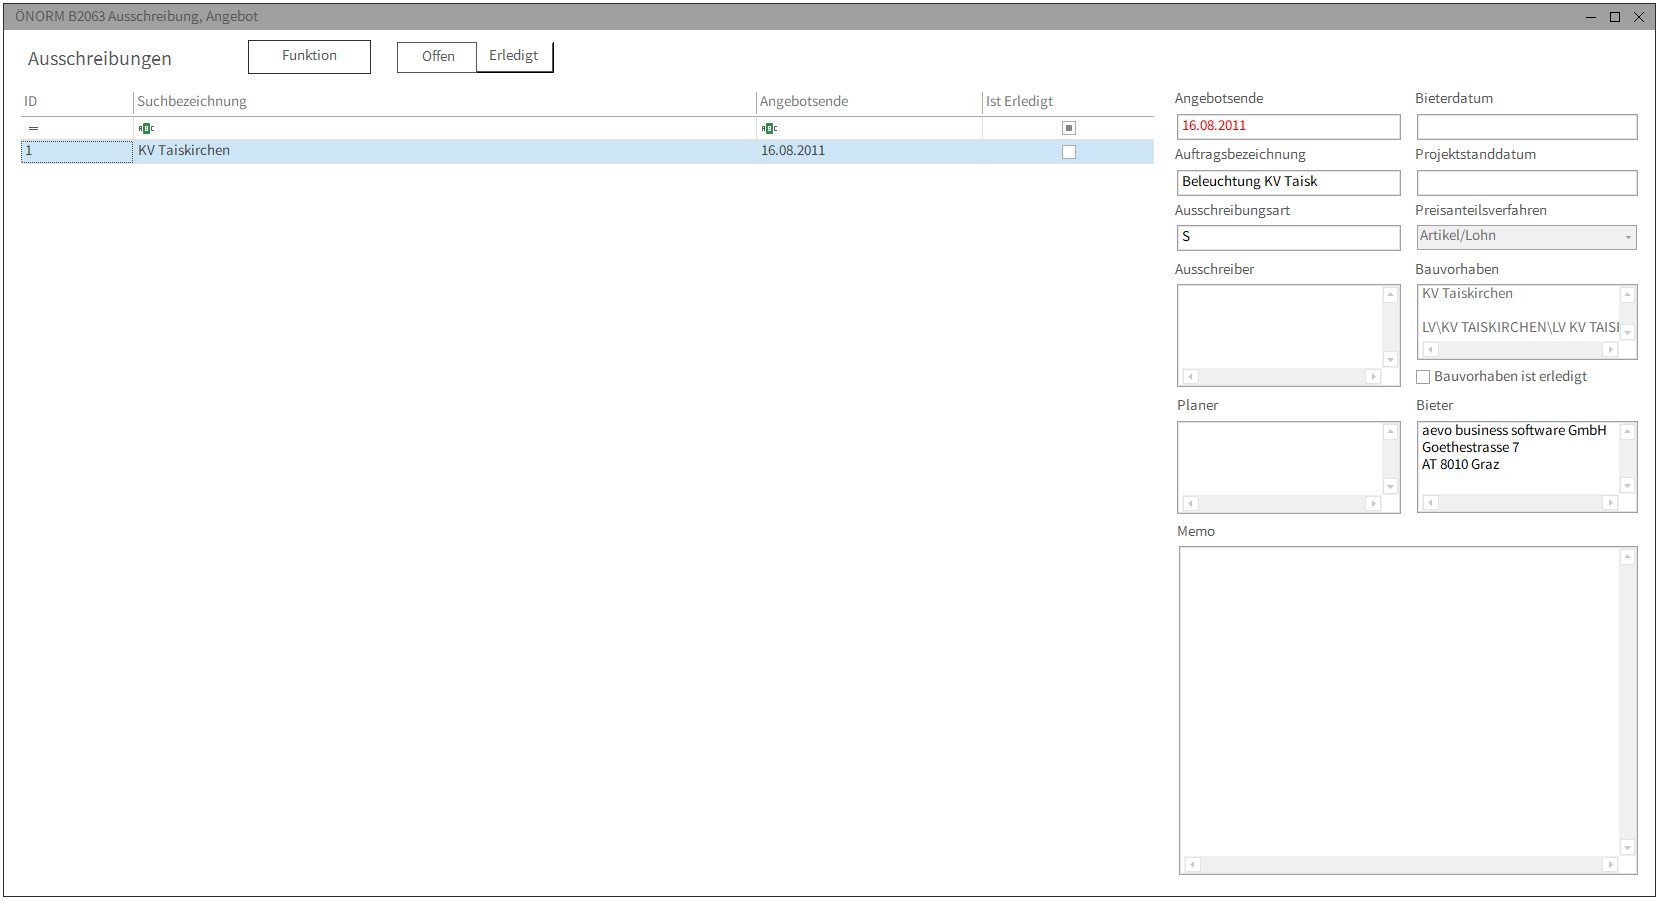Switch to the Erledigt tab
Viewport: 1660px width, 899px height.
514,56
